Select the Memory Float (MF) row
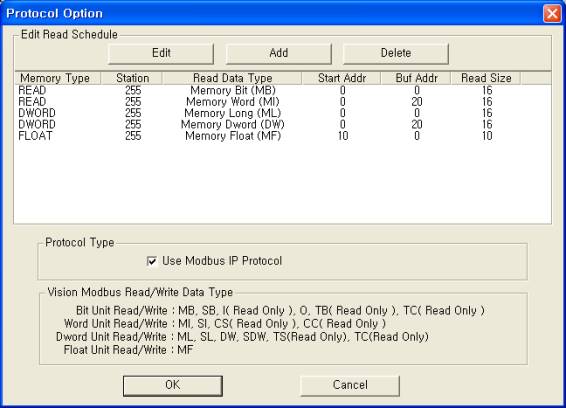This screenshot has width=566, height=408. coord(283,136)
